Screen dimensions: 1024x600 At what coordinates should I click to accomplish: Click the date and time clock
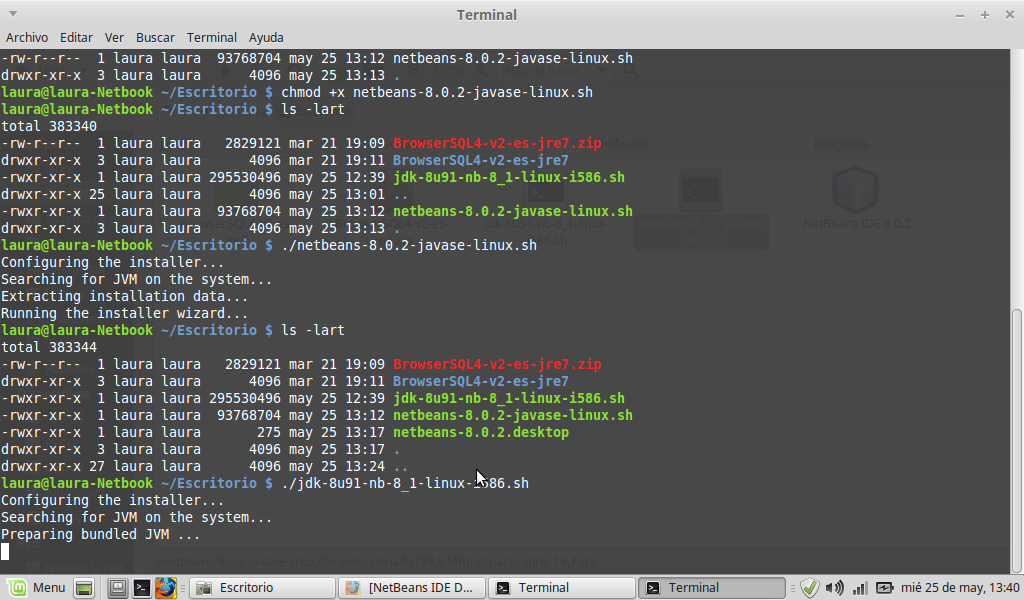coord(960,588)
